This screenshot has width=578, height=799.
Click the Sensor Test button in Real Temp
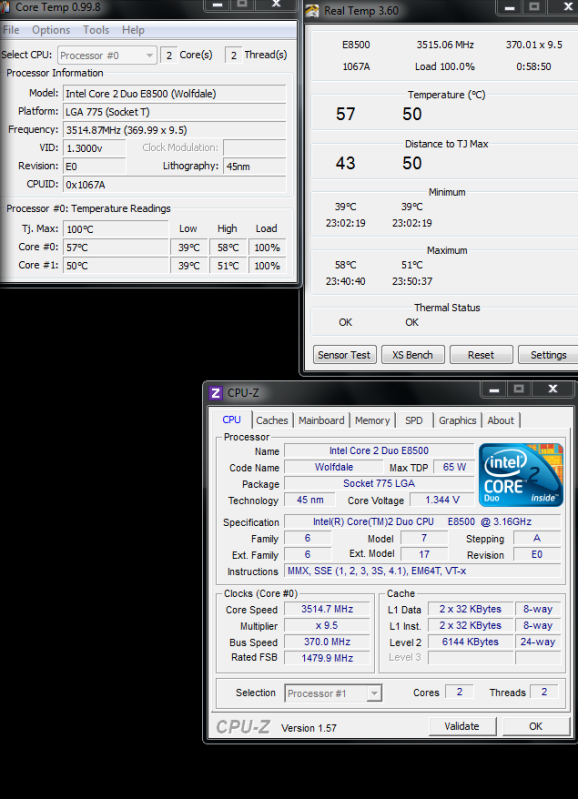(344, 355)
